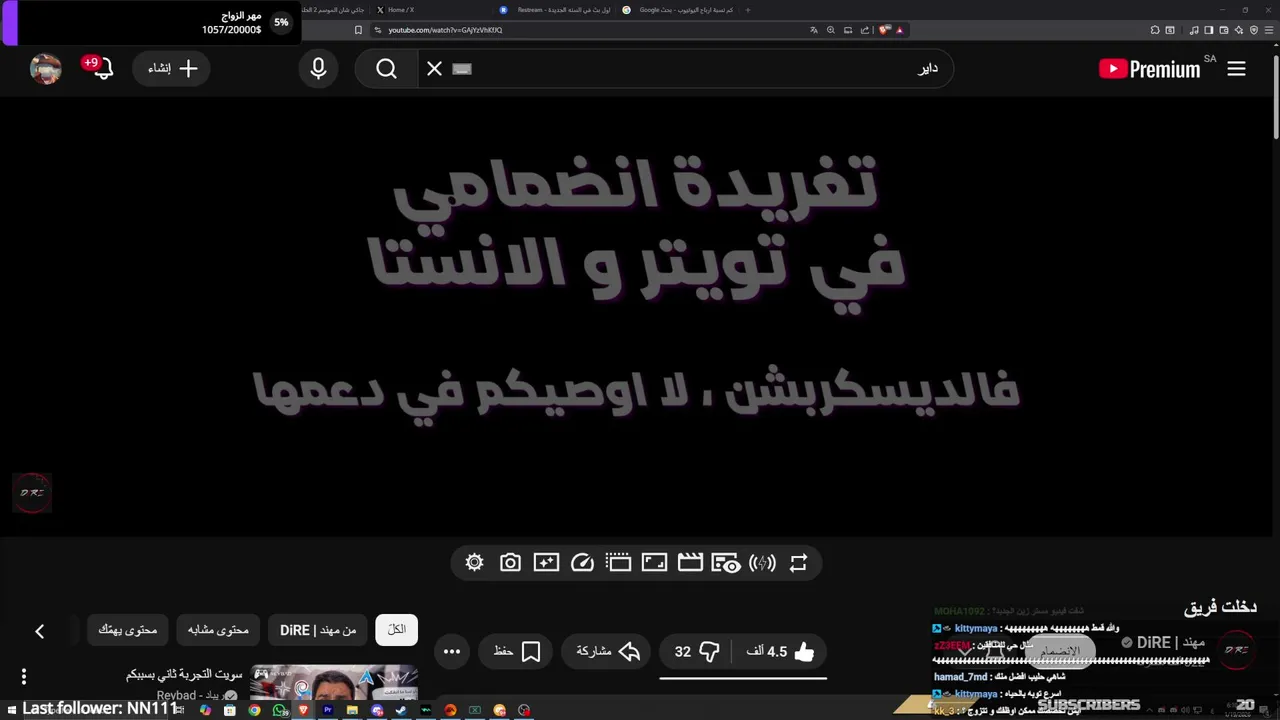Click the expand video size icon
Image resolution: width=1280 pixels, height=720 pixels.
click(x=654, y=563)
